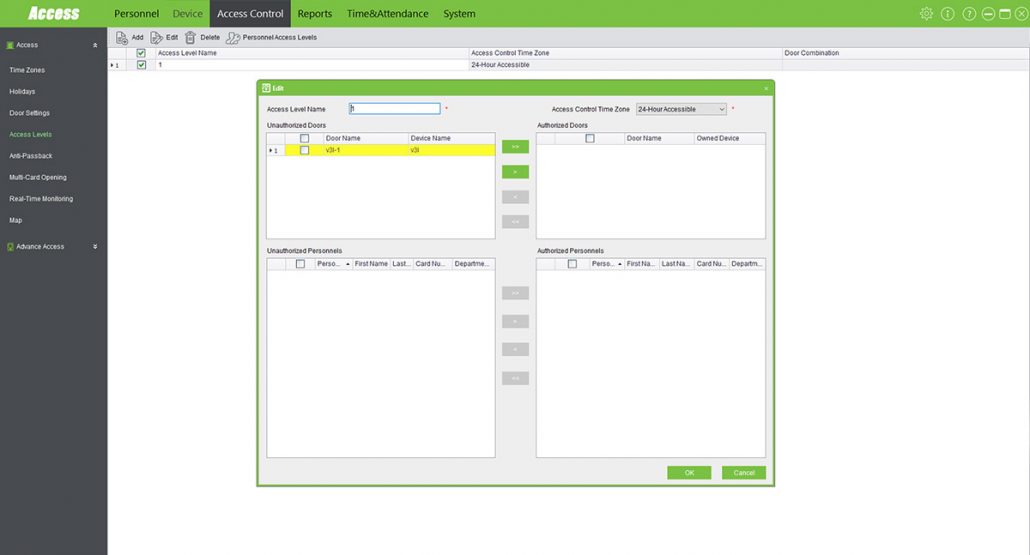Image resolution: width=1030 pixels, height=555 pixels.
Task: Collapse the Access sidebar section
Action: (x=95, y=45)
